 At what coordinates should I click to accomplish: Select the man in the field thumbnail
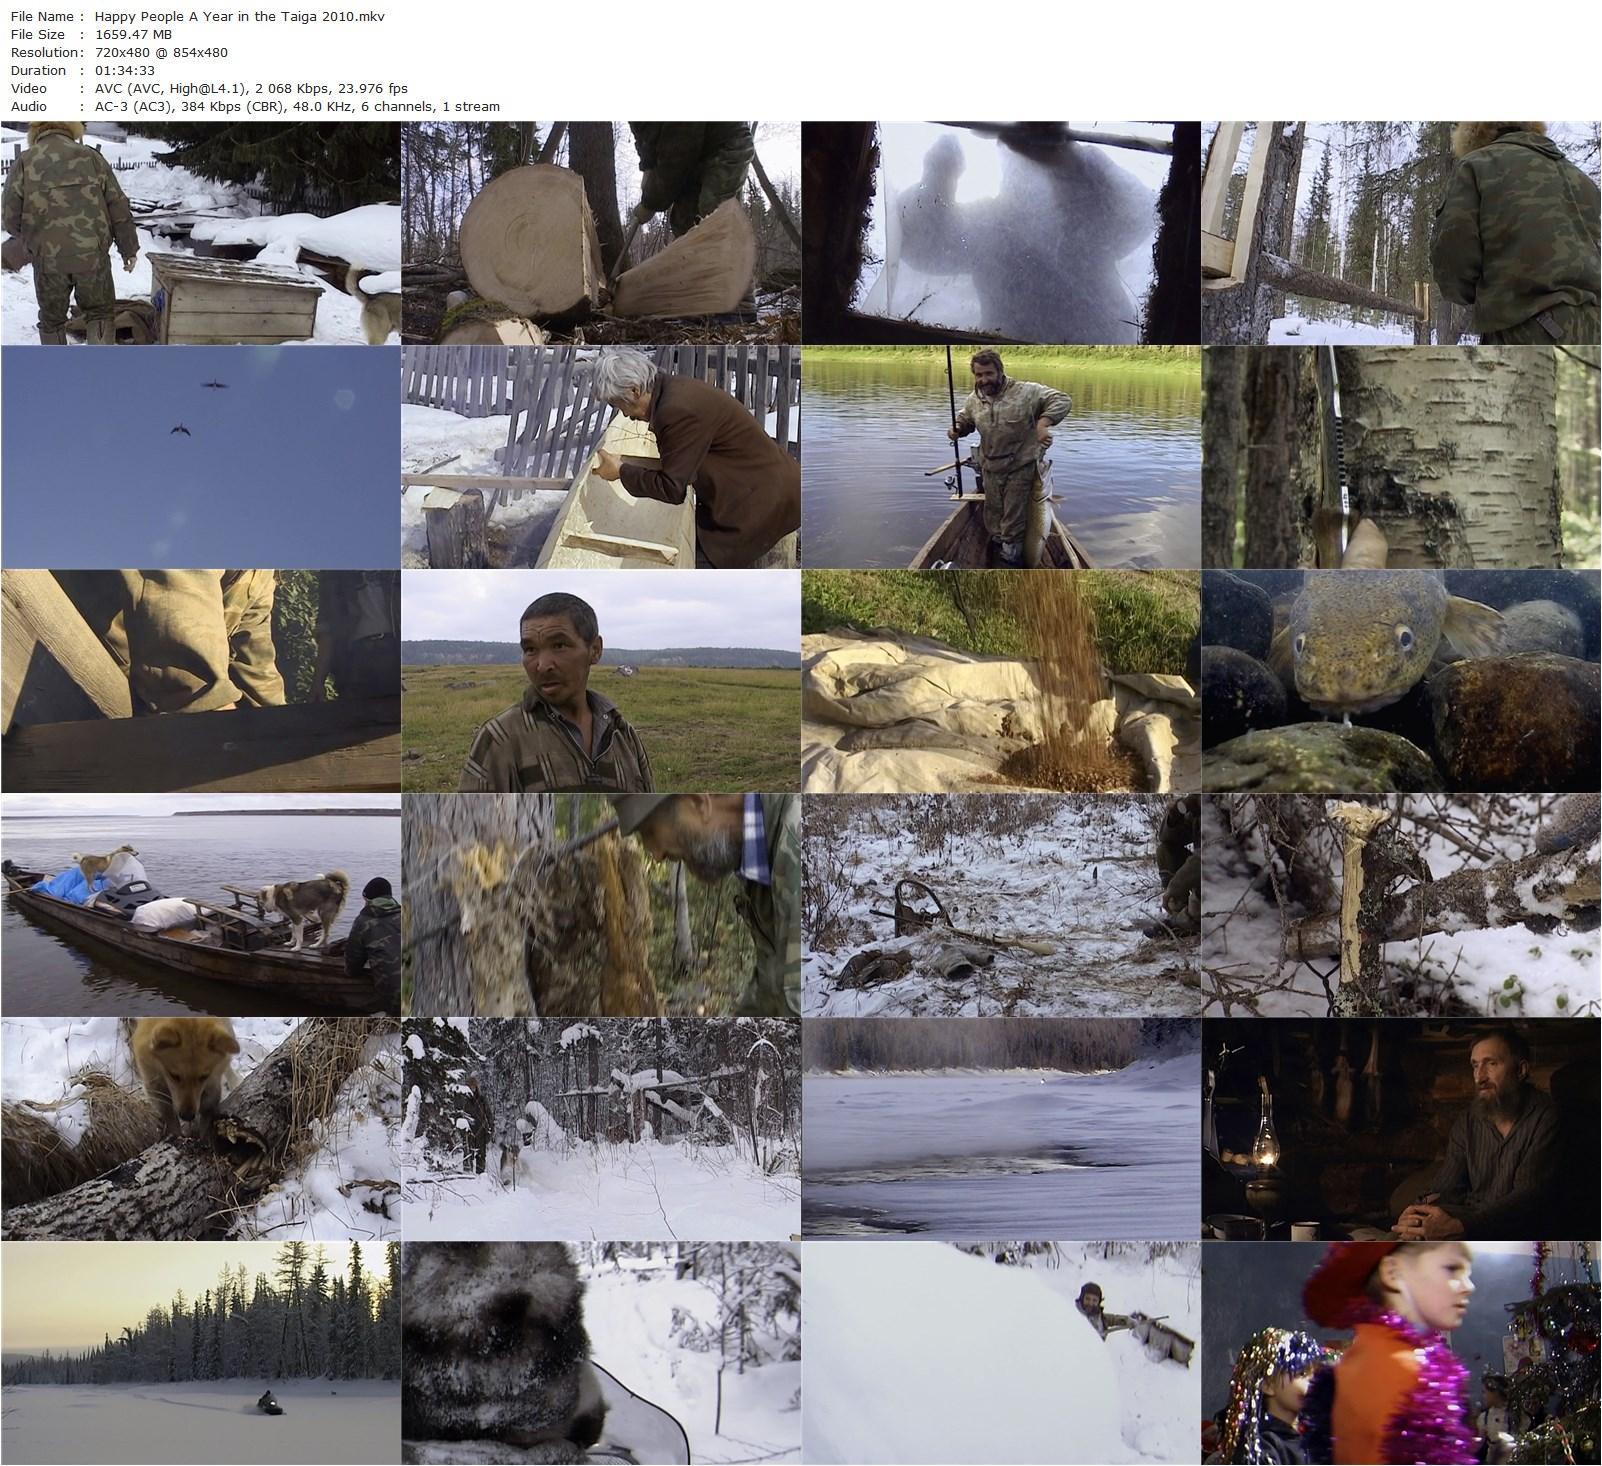click(600, 680)
